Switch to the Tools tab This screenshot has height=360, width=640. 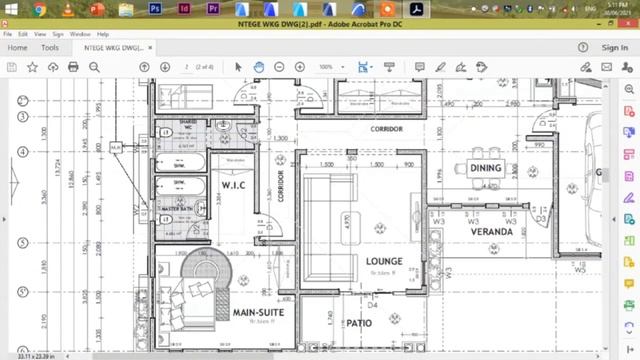[50, 48]
